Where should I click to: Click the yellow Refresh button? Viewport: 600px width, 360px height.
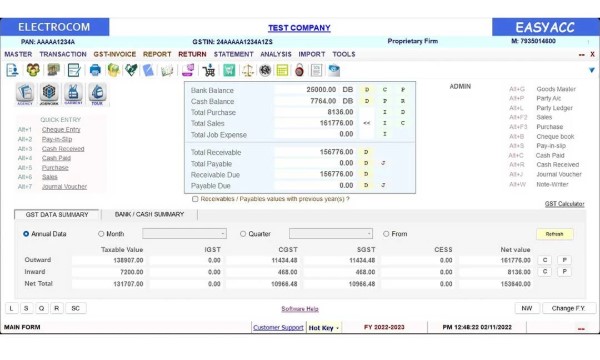[x=554, y=234]
